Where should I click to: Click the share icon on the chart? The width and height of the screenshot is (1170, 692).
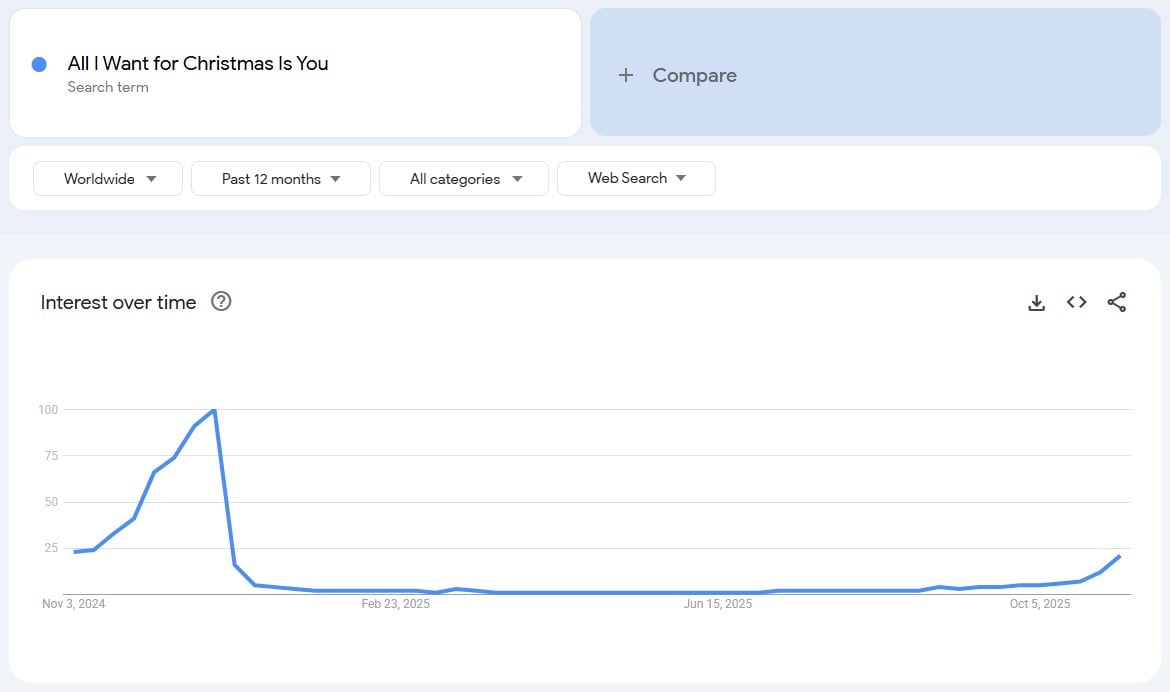[1117, 302]
